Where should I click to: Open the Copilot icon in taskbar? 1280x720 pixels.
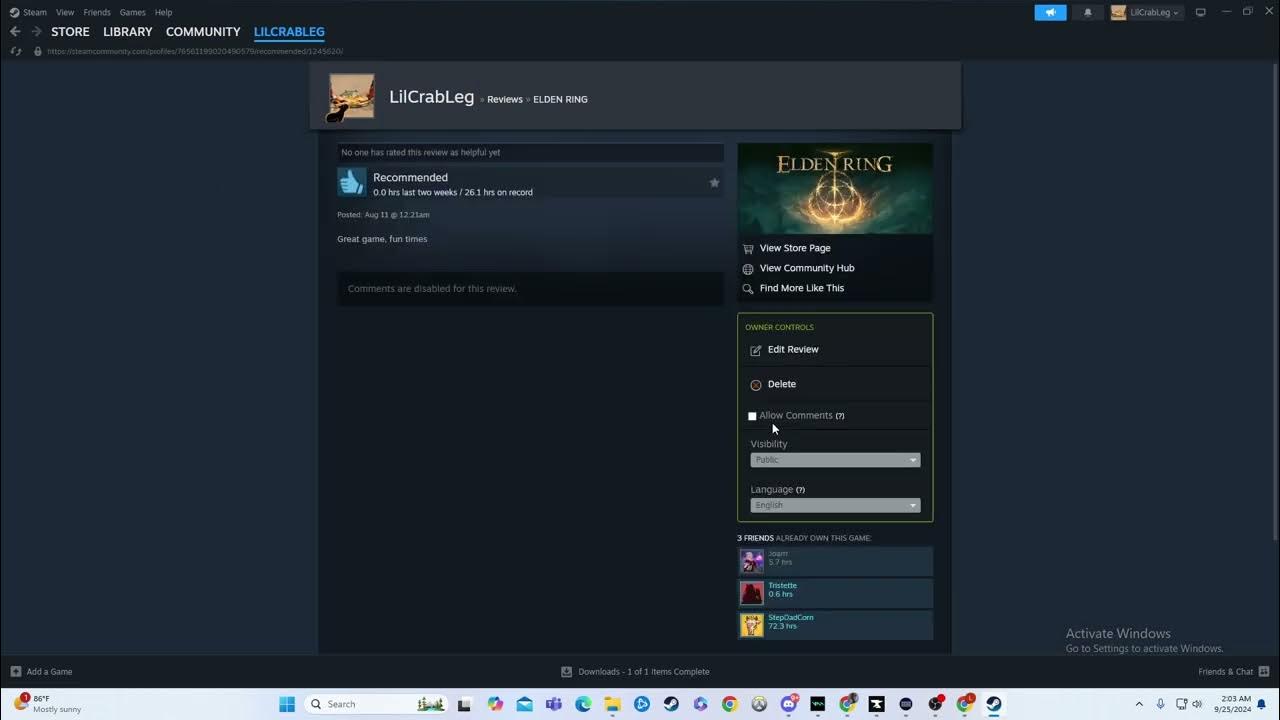[495, 704]
